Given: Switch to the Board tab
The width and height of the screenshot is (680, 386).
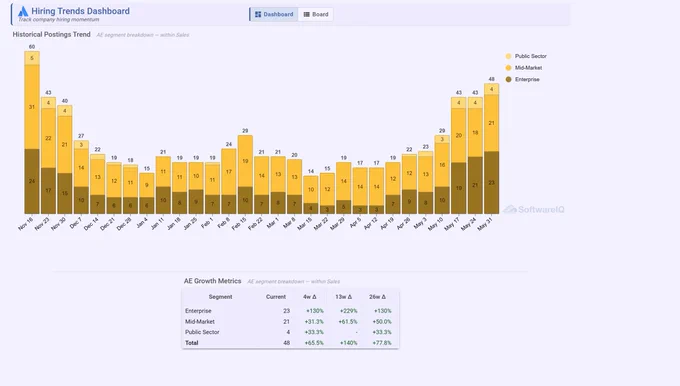Looking at the screenshot, I should 316,14.
